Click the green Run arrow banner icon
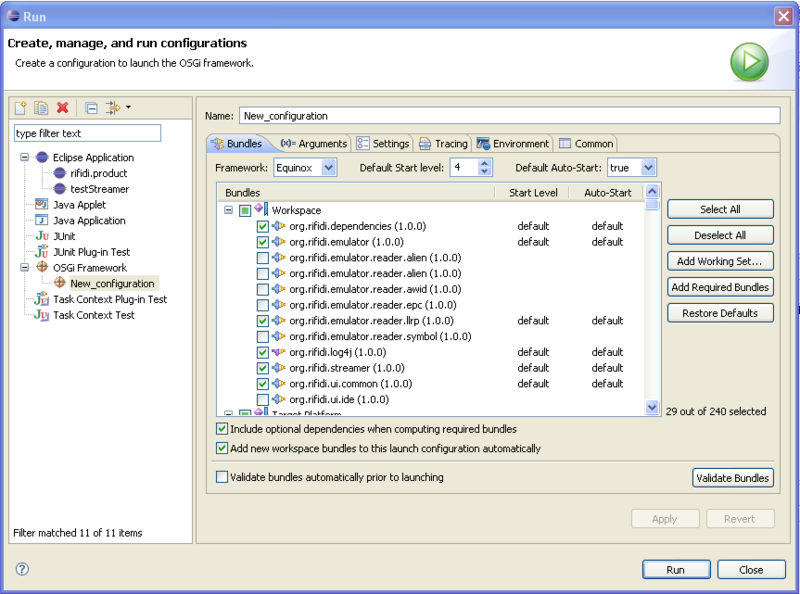800x594 pixels. [x=749, y=62]
